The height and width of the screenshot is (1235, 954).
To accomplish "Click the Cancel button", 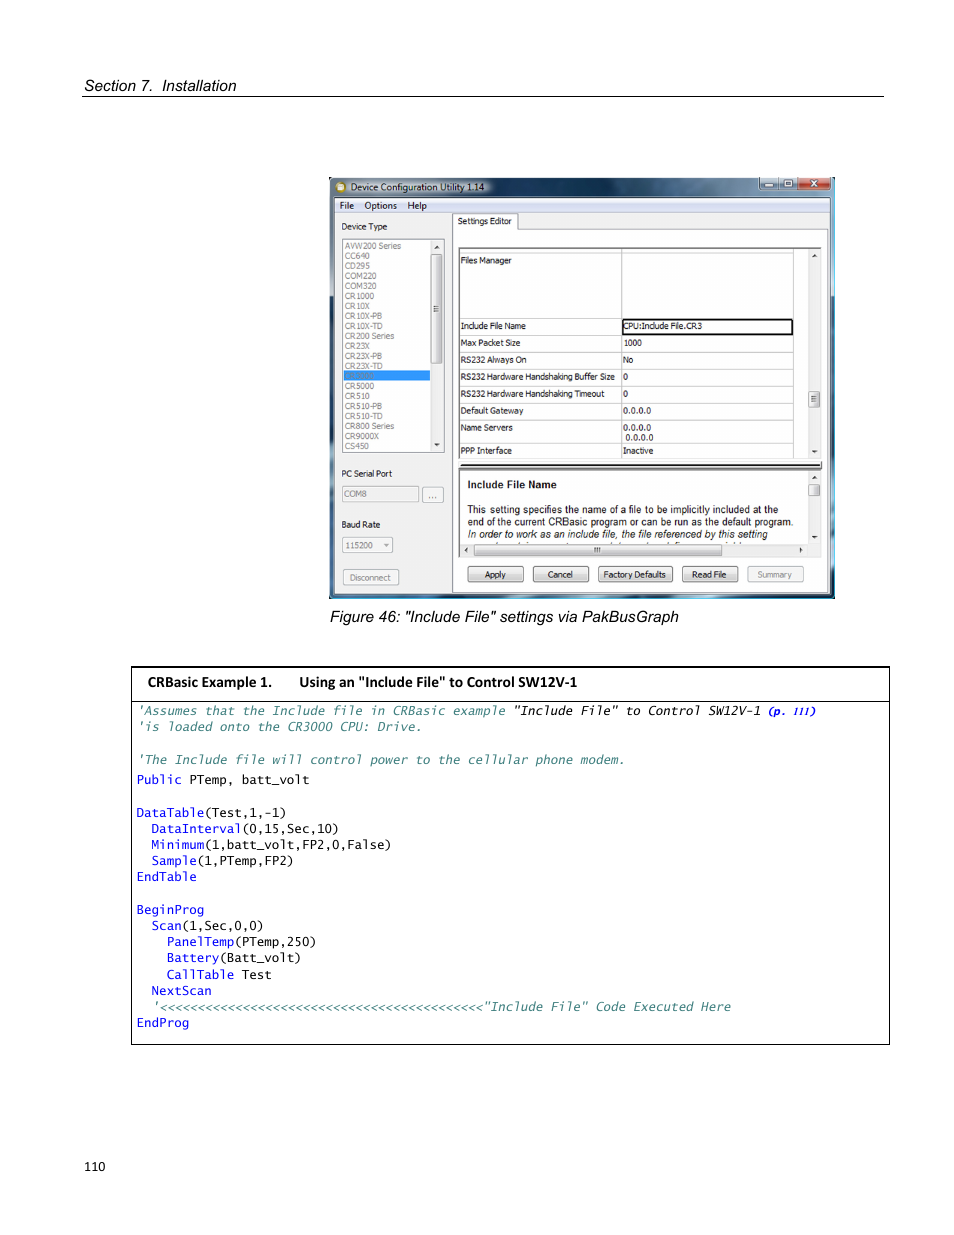I will (x=560, y=575).
